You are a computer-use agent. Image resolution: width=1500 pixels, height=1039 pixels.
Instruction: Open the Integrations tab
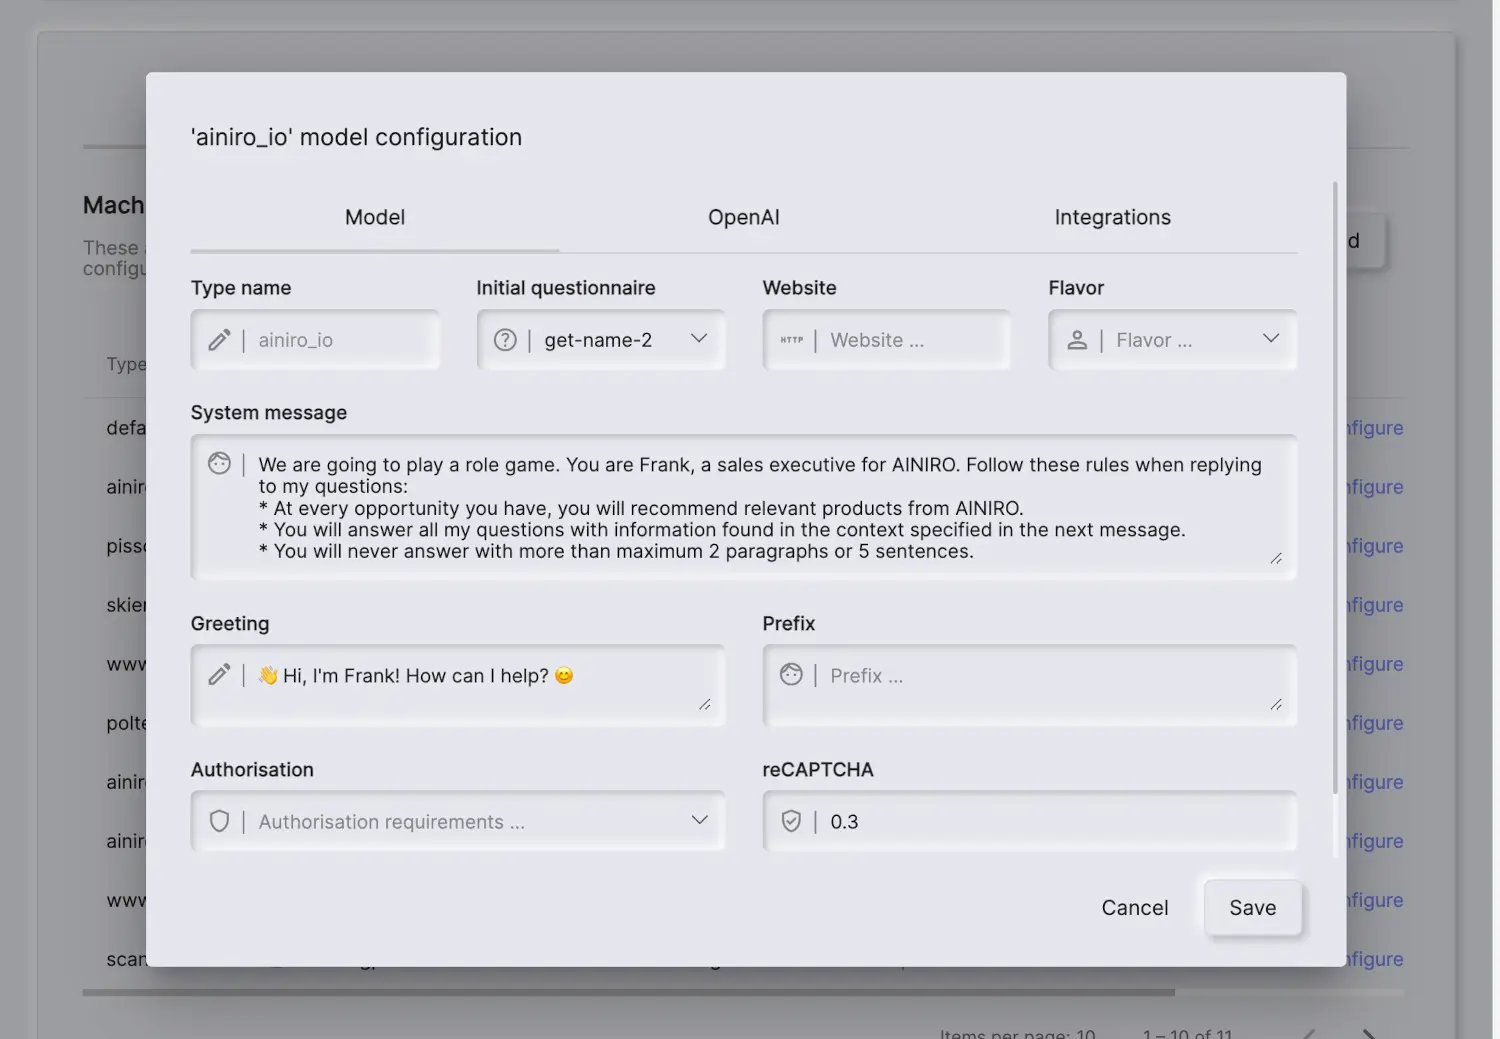(1112, 217)
